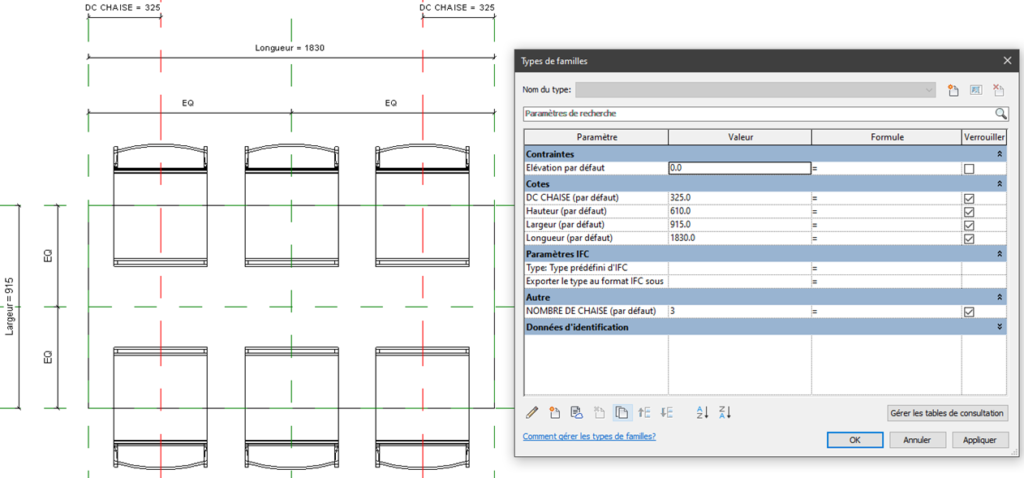Toggle lock checkbox for NOMBRE DE CHAISE
The width and height of the screenshot is (1024, 478).
tap(968, 312)
